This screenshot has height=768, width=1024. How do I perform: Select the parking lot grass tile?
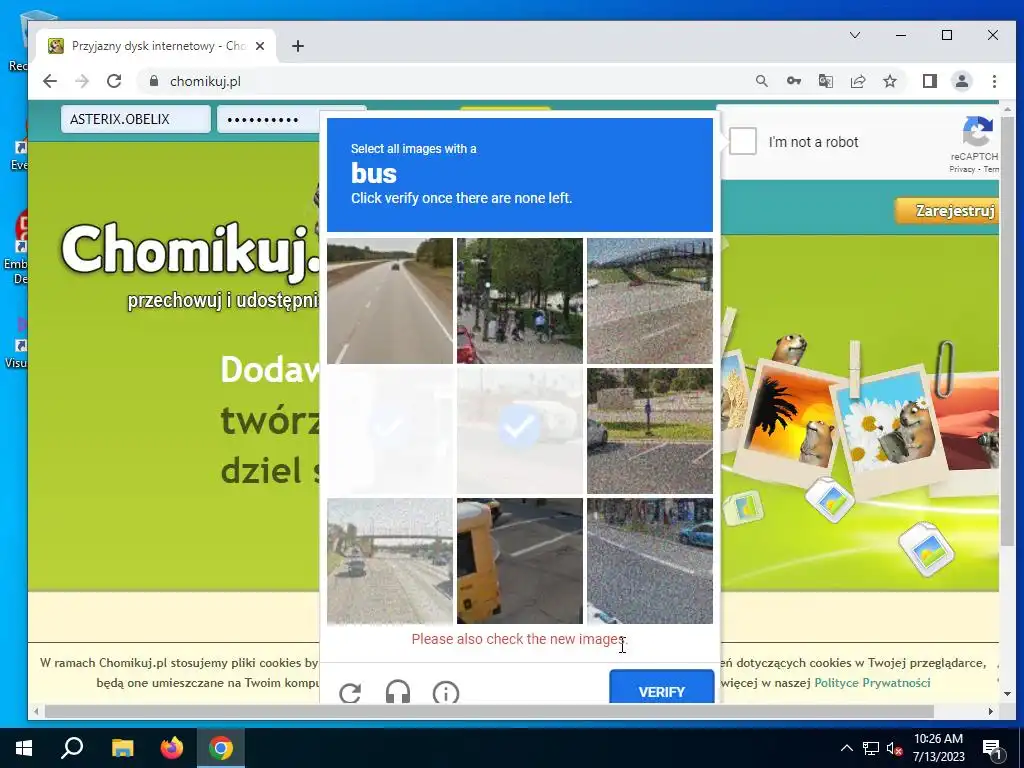tap(650, 430)
